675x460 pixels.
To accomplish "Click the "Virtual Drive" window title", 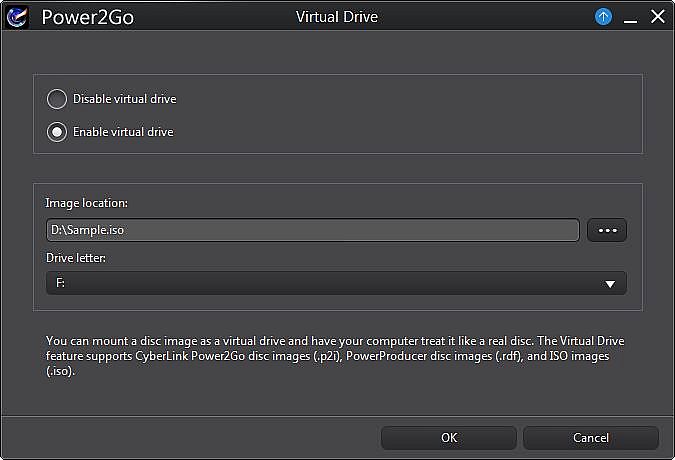I will [x=337, y=17].
